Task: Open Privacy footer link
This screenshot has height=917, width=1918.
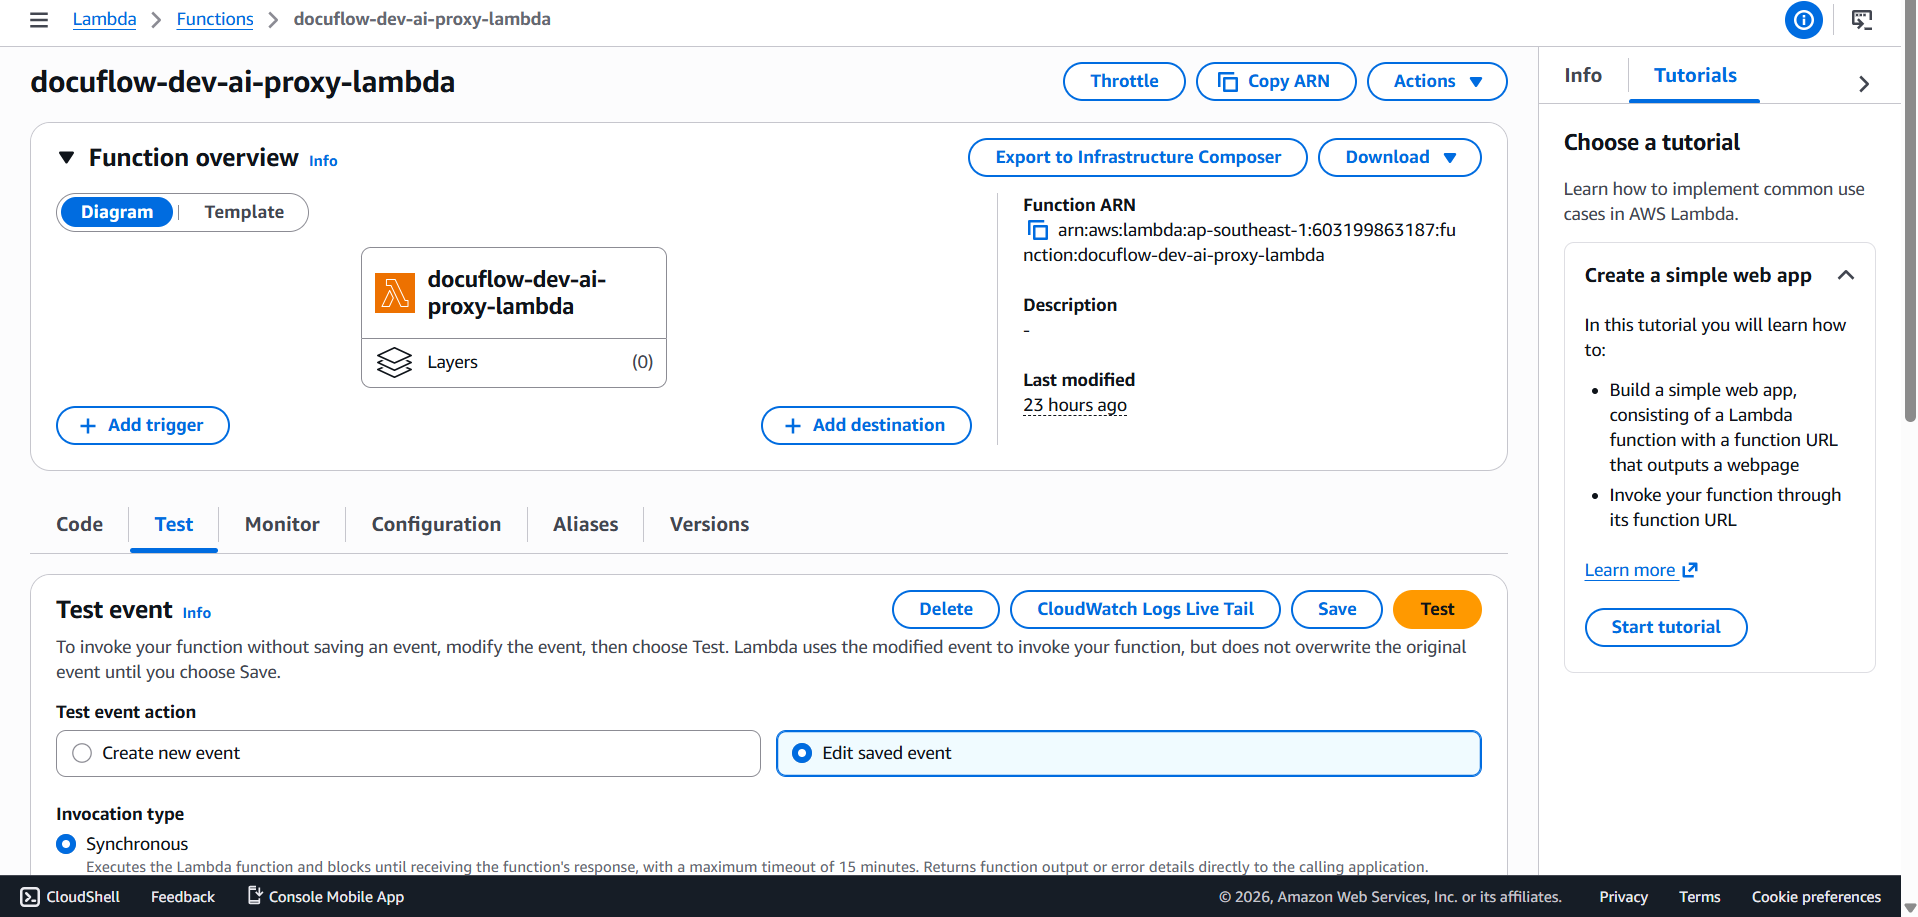Action: pos(1623,897)
